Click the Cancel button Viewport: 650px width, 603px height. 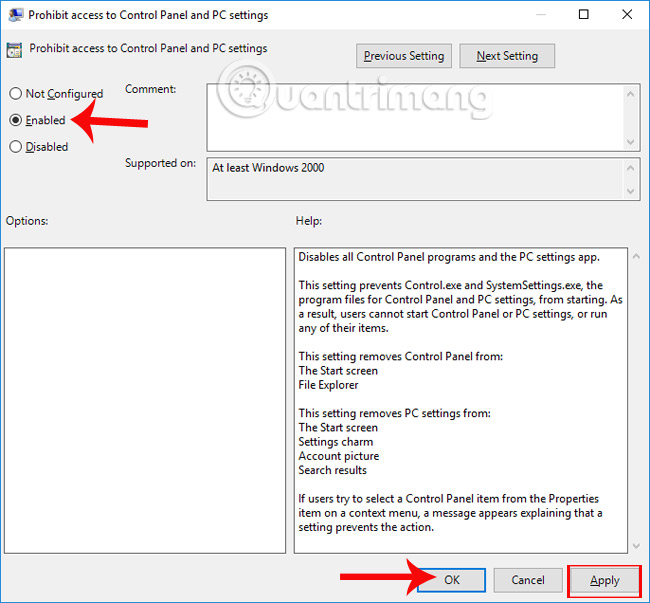point(528,580)
